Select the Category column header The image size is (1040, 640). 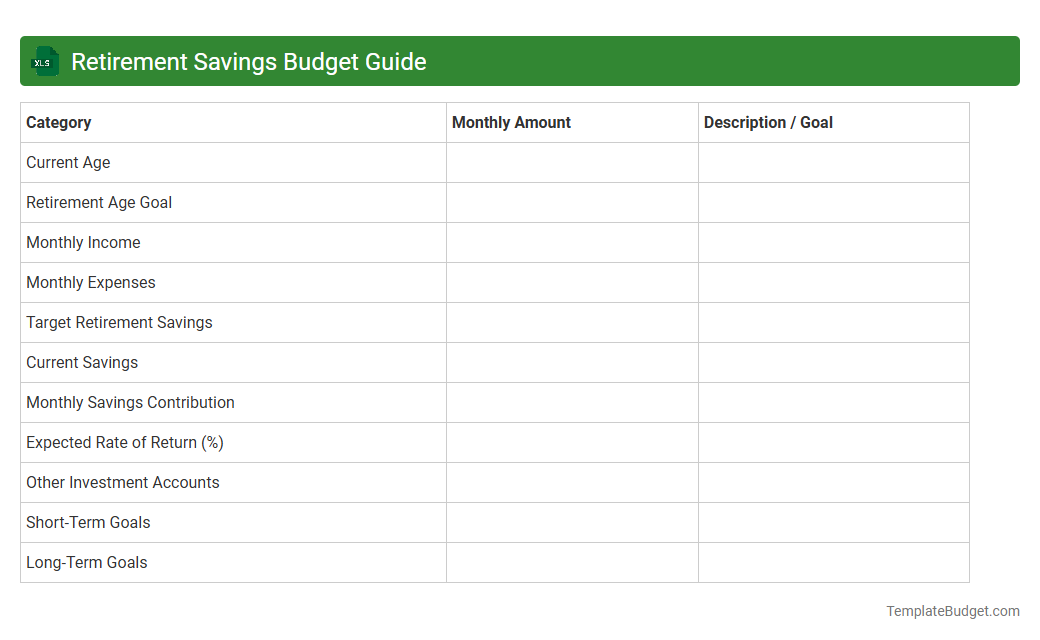point(58,122)
